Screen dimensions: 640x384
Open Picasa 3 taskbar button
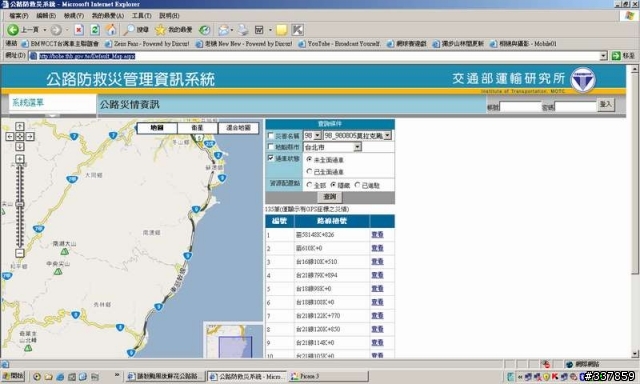(x=329, y=376)
